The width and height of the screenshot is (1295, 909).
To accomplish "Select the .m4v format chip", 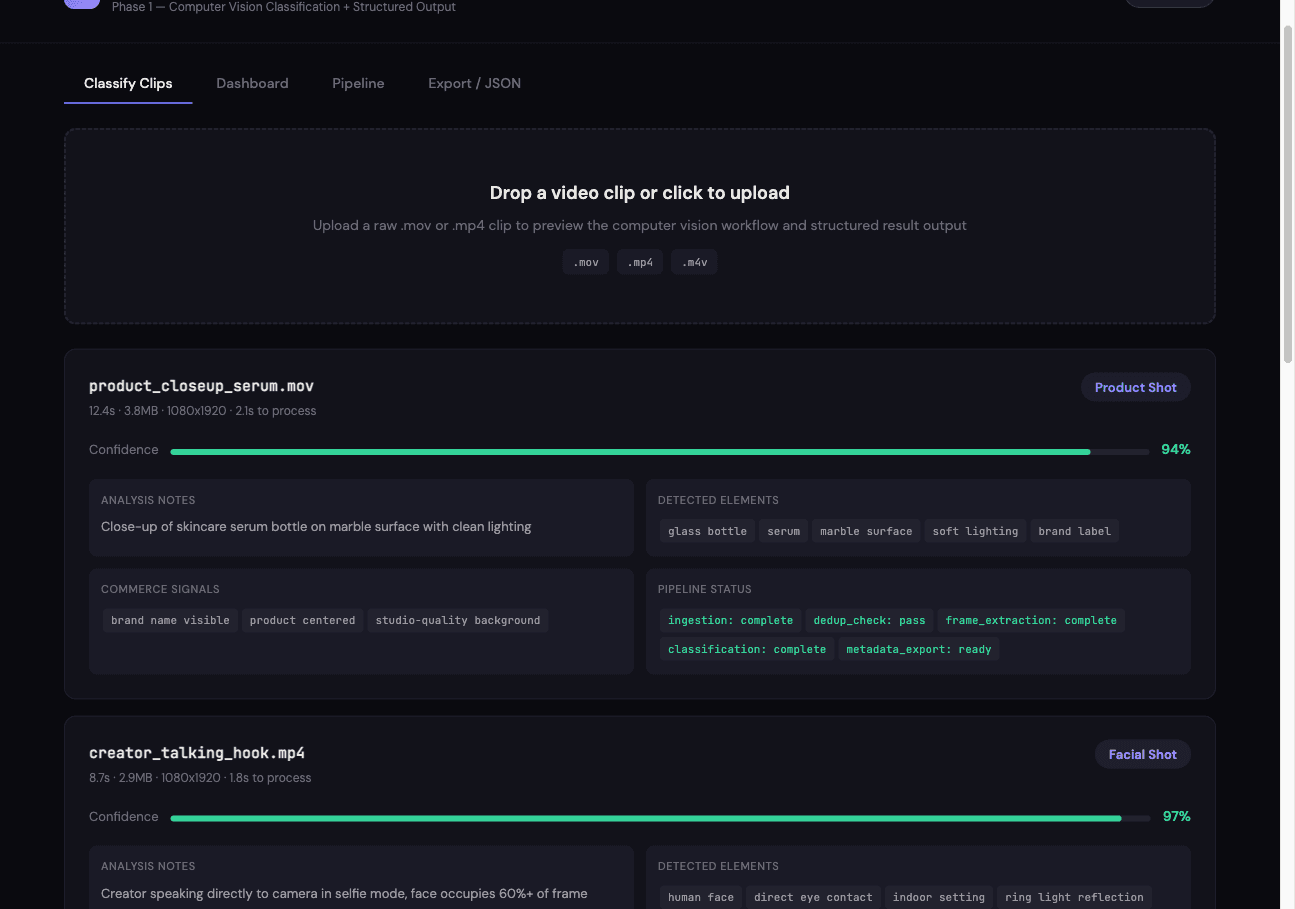I will click(x=693, y=261).
